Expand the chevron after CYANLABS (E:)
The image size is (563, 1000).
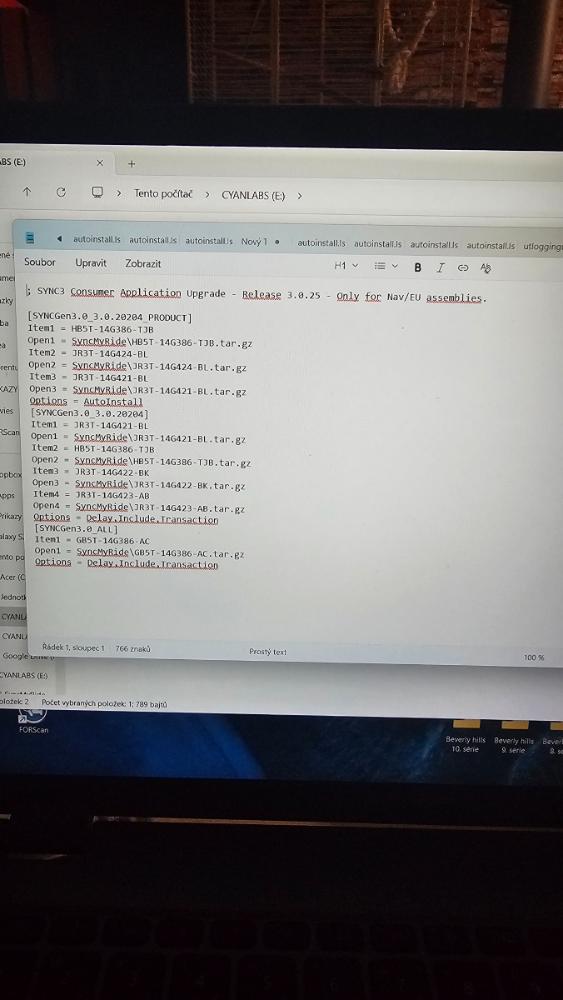(300, 195)
